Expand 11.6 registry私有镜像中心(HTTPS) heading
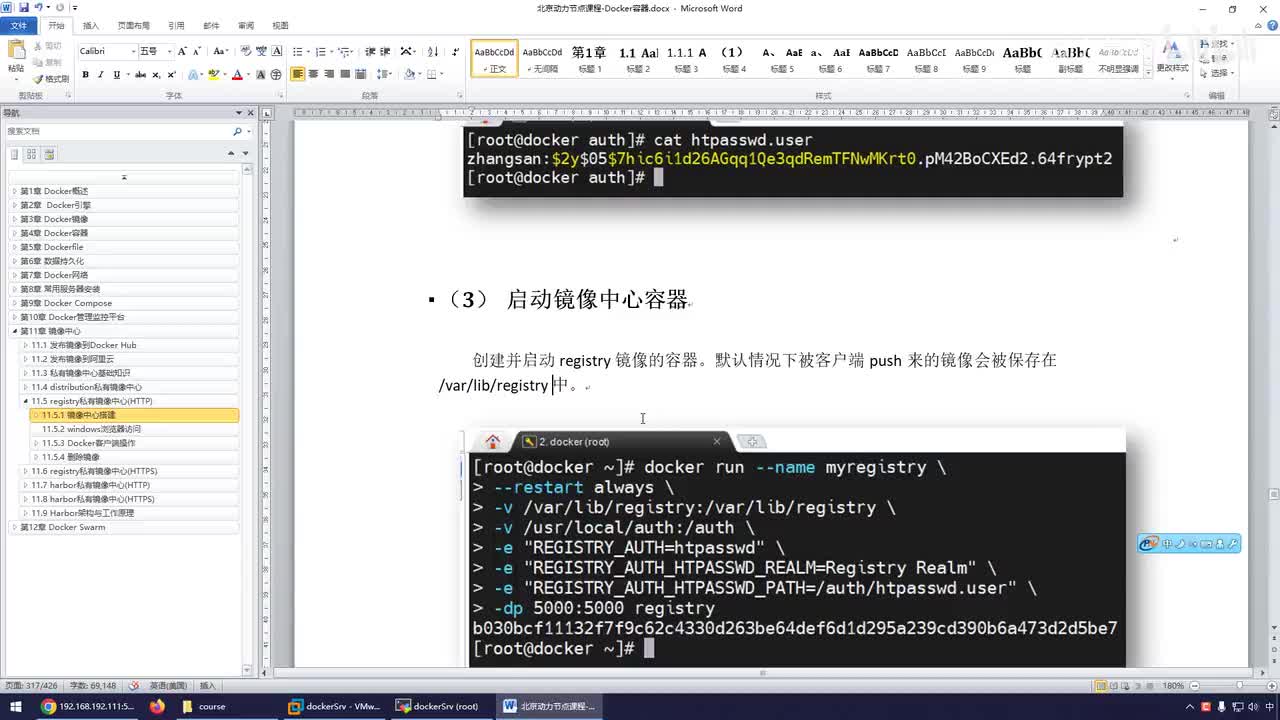This screenshot has width=1280, height=720. coord(26,471)
